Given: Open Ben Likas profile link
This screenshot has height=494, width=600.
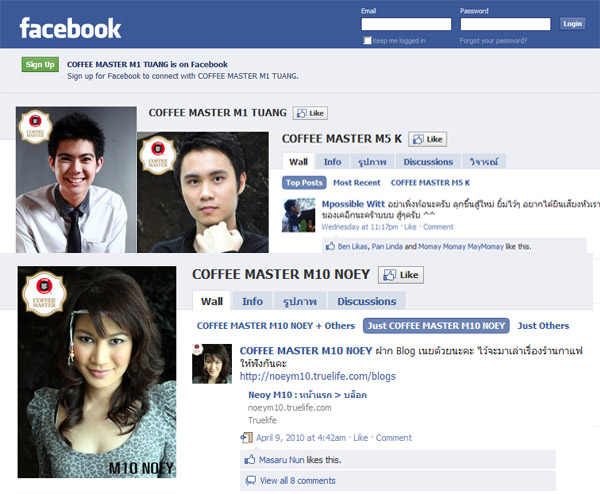Looking at the screenshot, I should pyautogui.click(x=353, y=246).
